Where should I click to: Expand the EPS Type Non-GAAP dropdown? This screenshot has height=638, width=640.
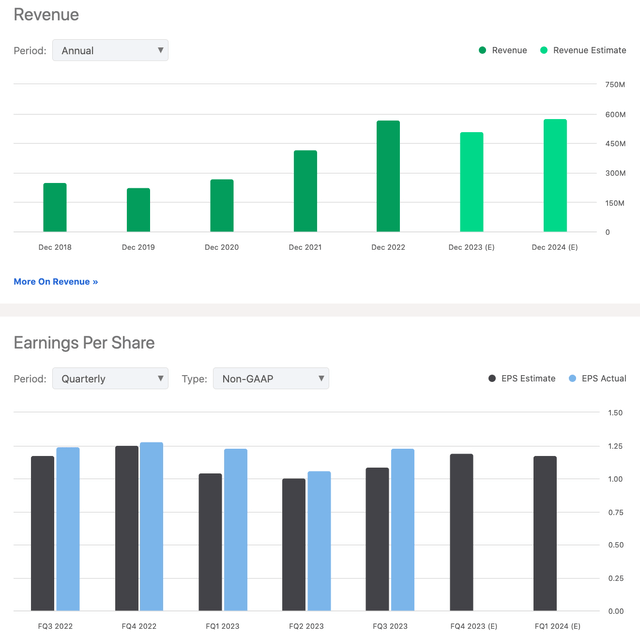270,379
